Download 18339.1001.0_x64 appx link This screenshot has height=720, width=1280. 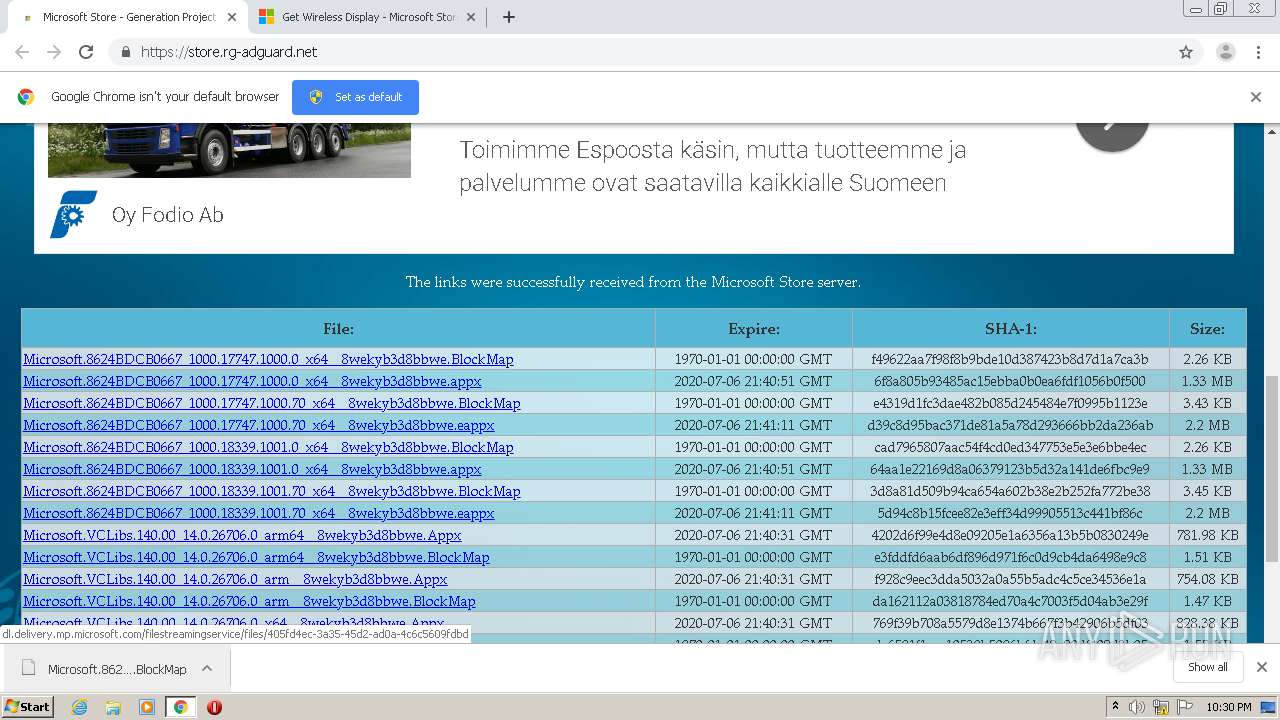click(x=252, y=469)
